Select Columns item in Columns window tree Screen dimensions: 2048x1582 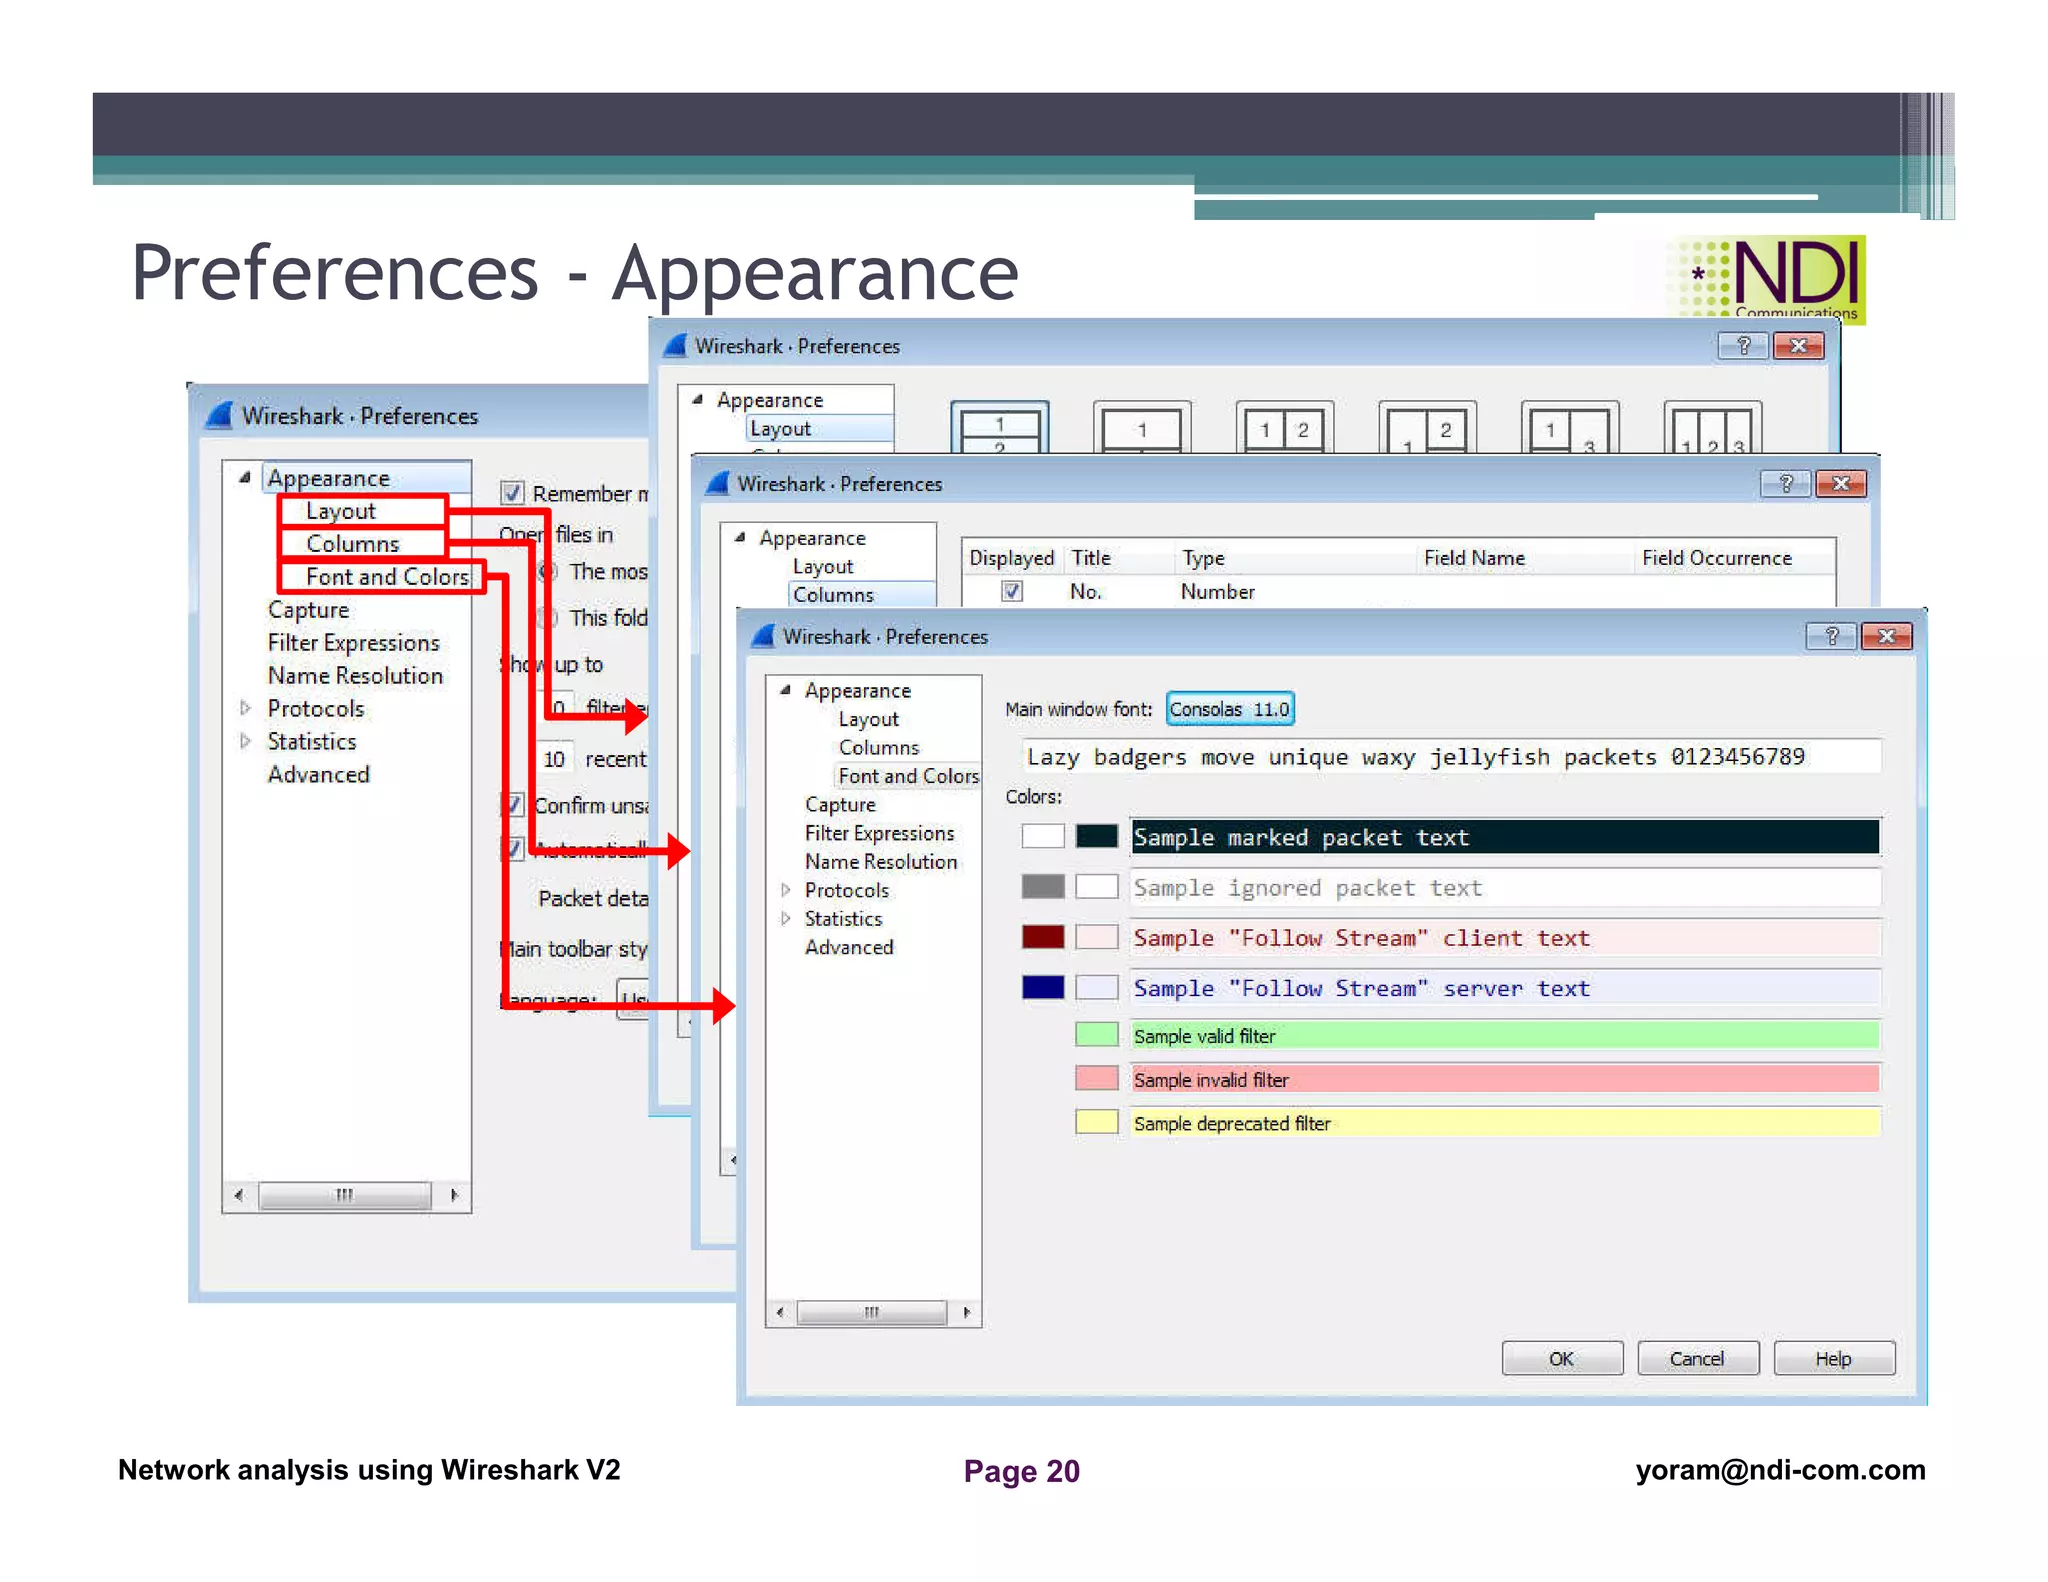(x=833, y=594)
